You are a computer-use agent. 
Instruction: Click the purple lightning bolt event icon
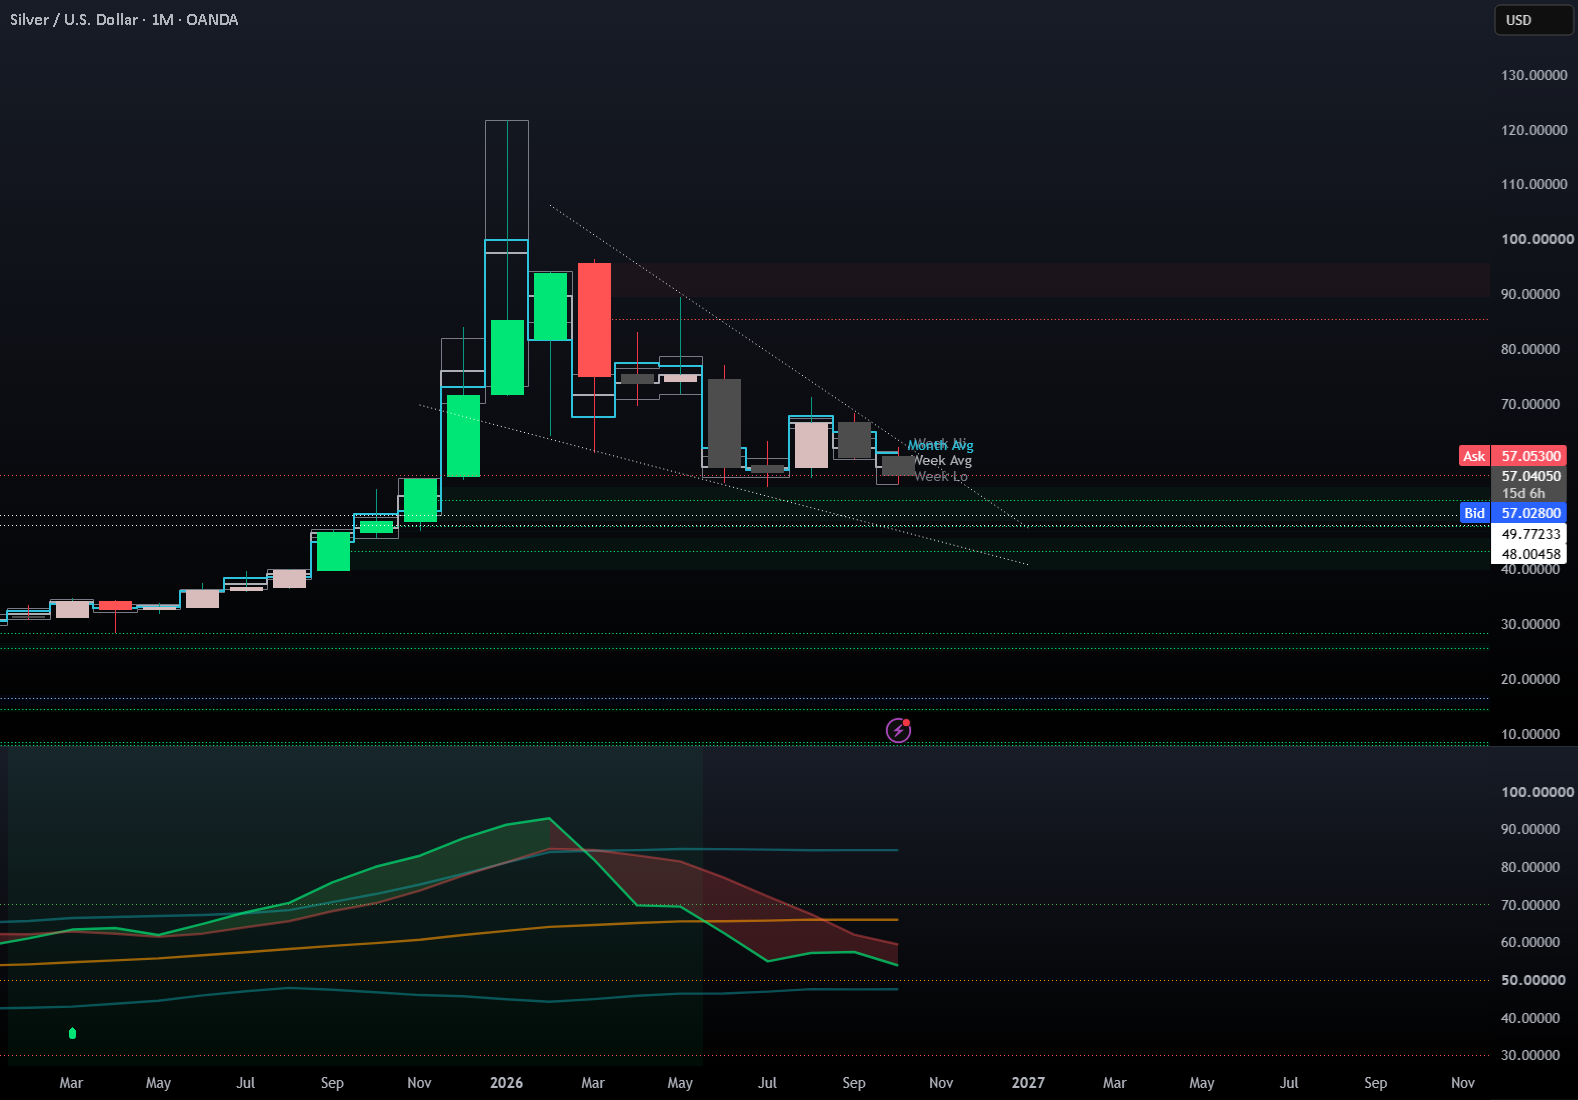[x=898, y=730]
